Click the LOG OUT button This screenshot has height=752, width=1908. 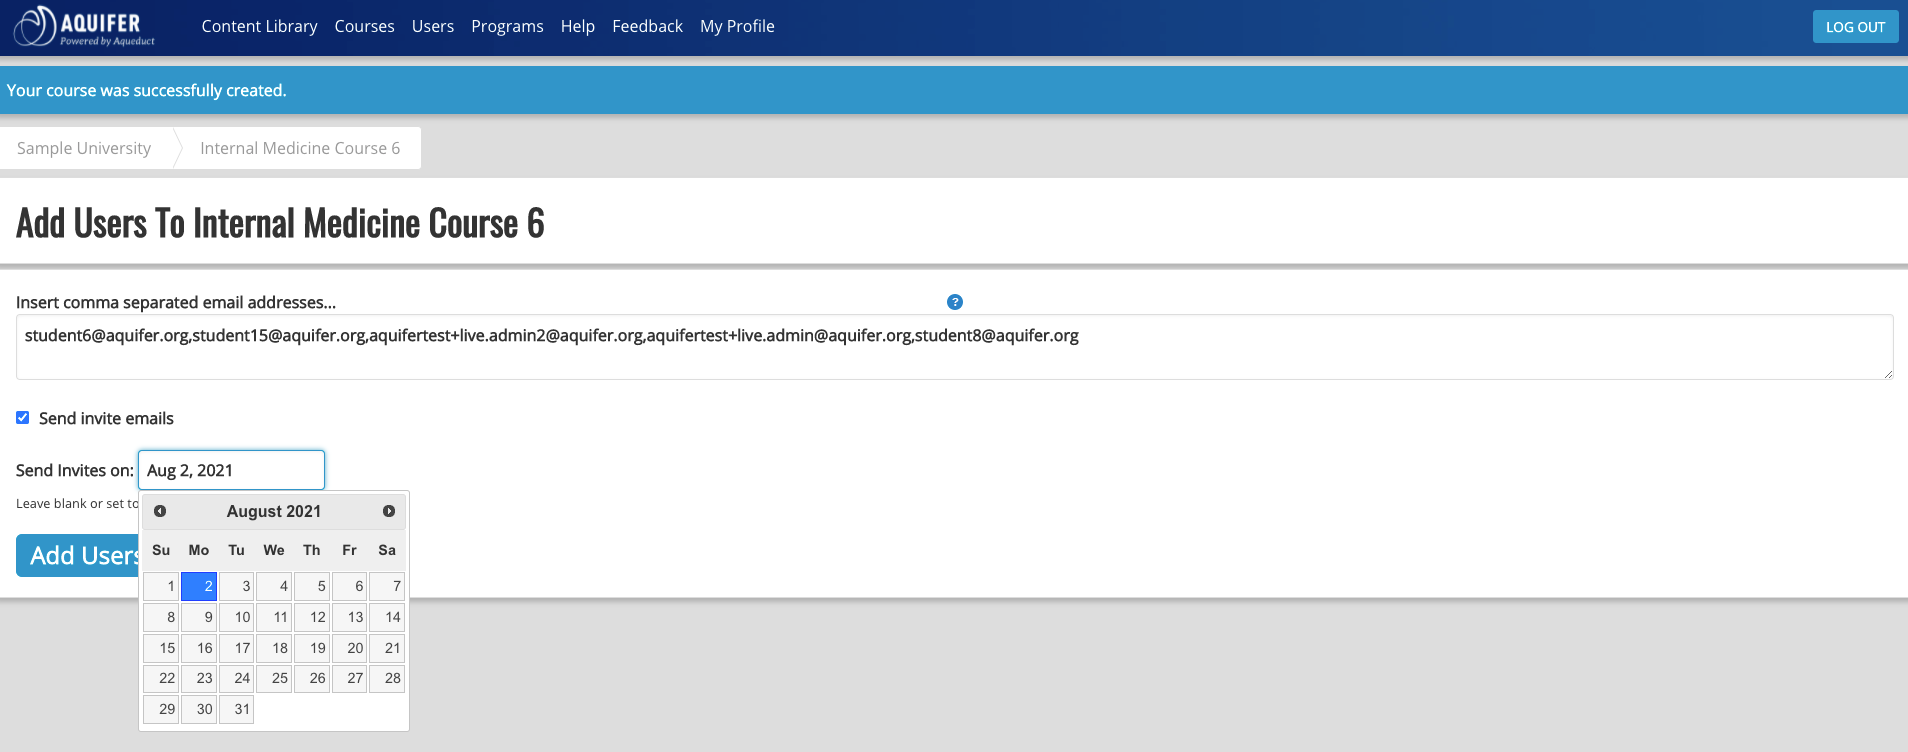[1855, 27]
